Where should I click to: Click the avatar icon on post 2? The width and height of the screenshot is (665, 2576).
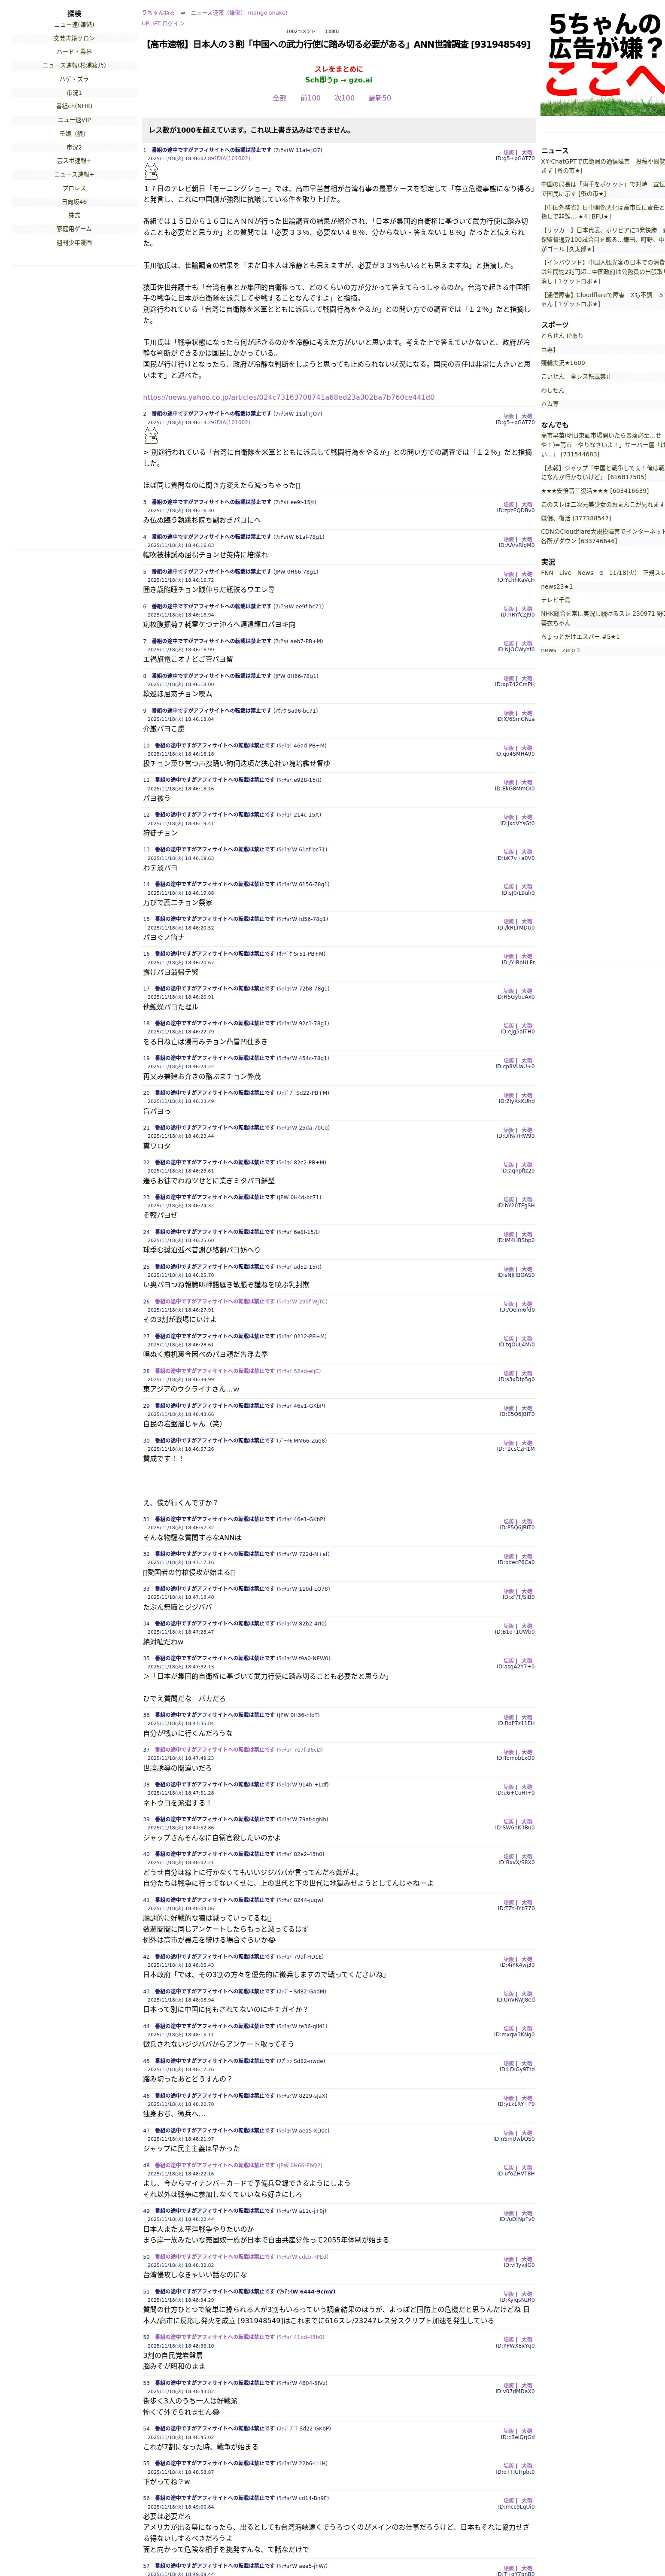click(151, 436)
